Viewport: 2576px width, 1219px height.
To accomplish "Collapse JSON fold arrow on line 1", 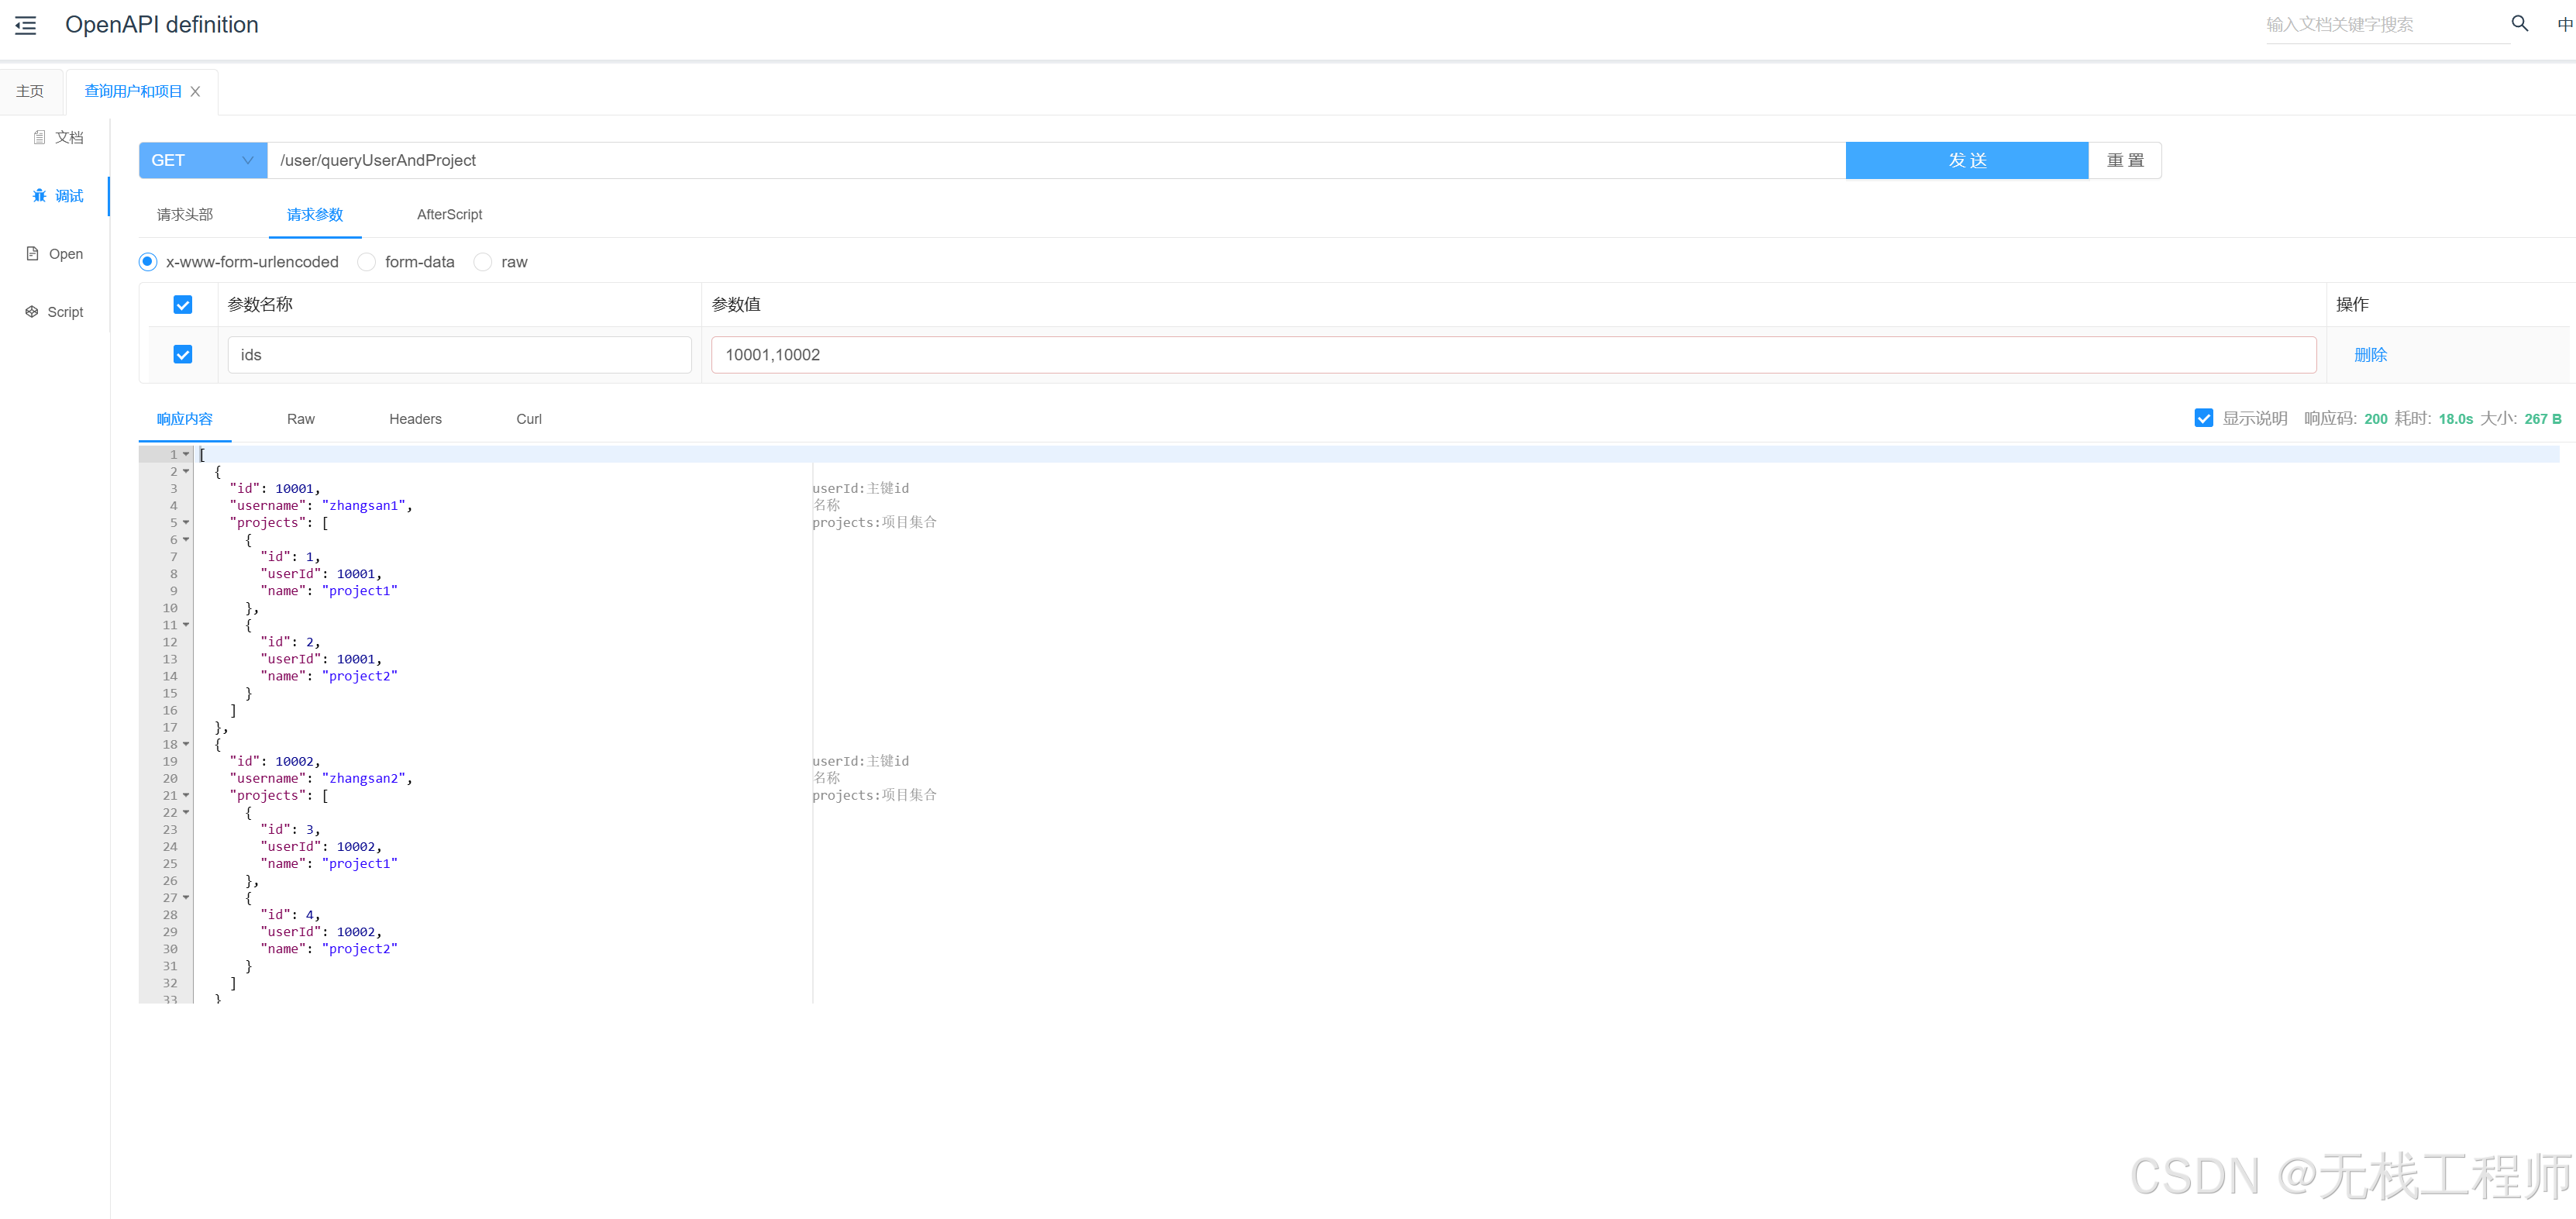I will pyautogui.click(x=186, y=454).
